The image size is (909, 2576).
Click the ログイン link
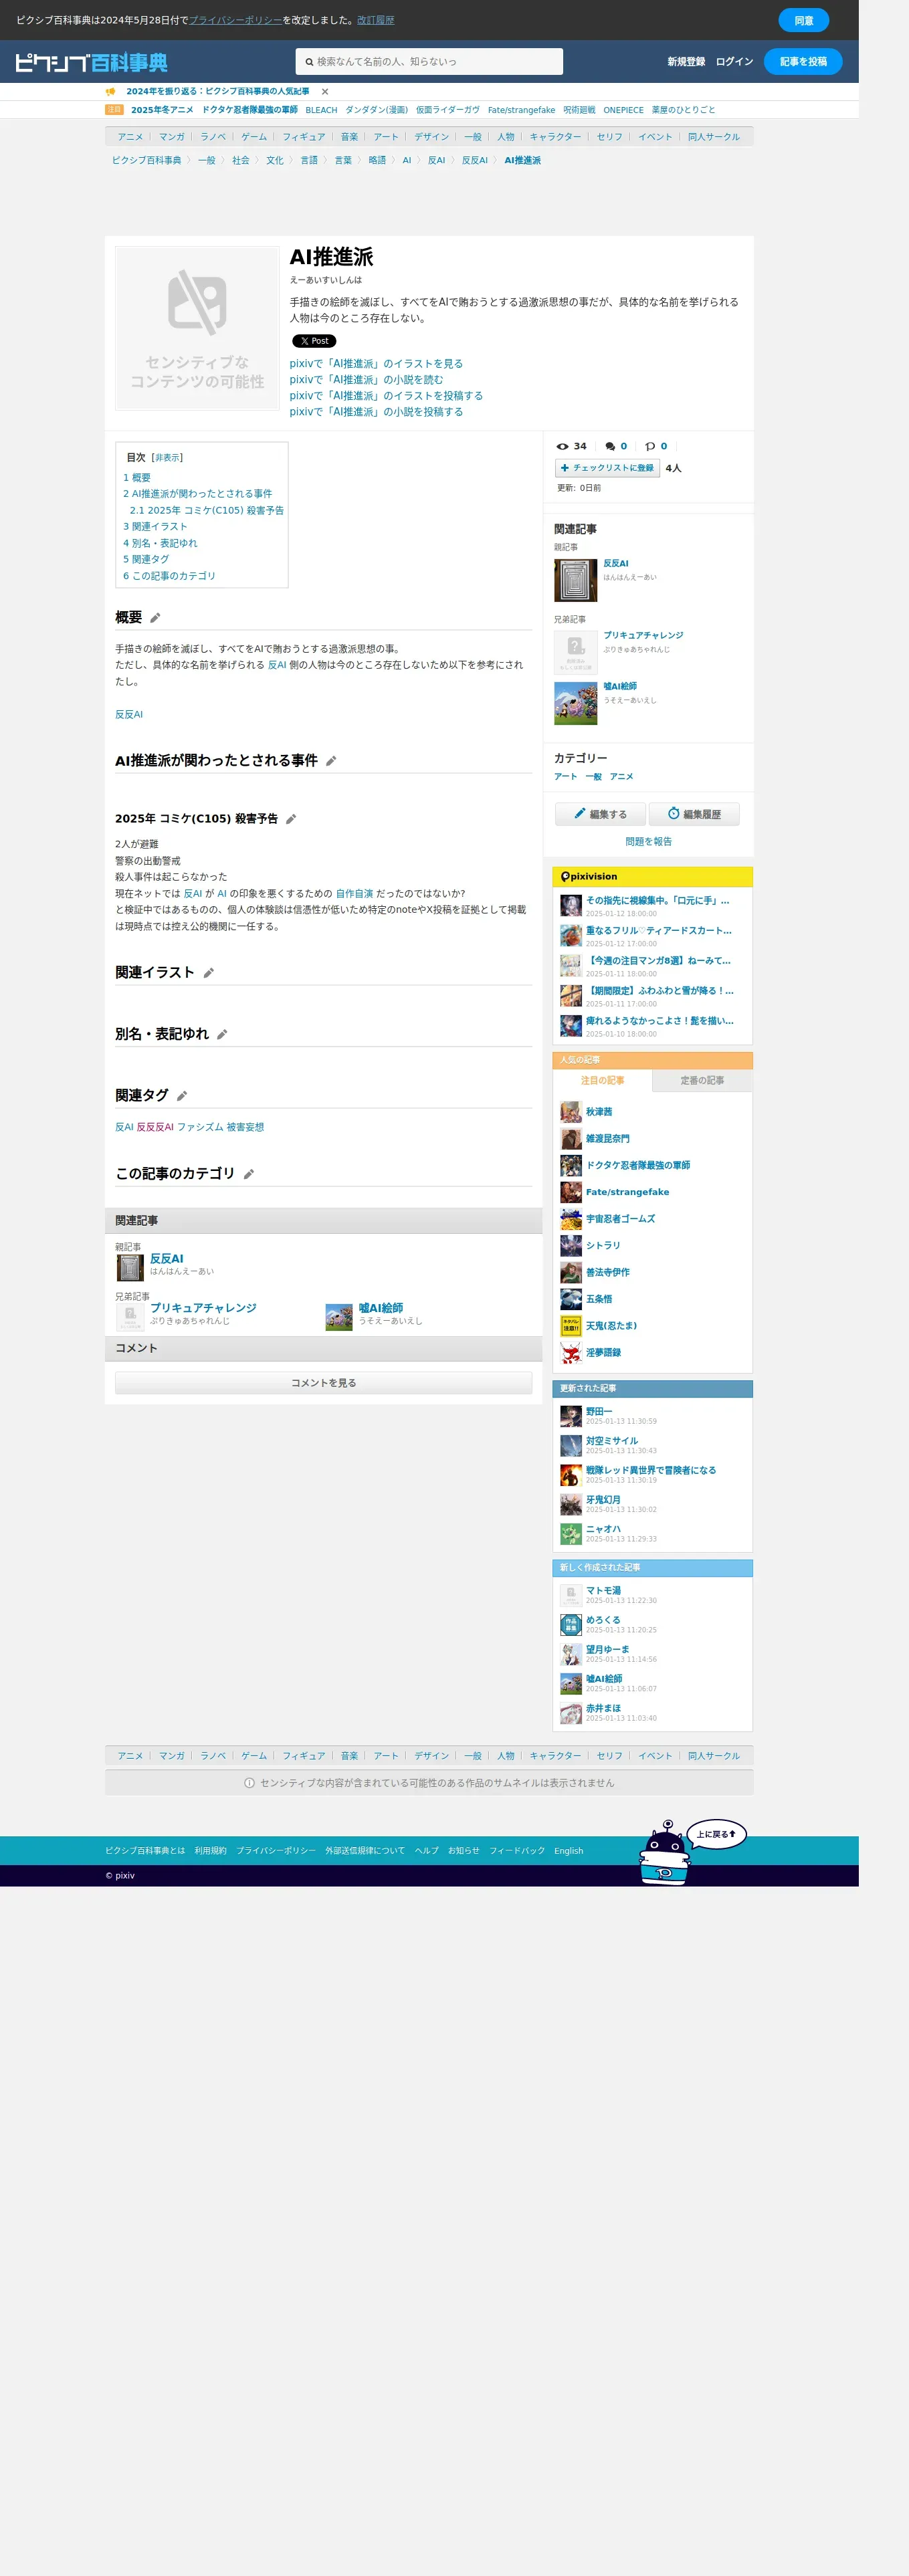coord(734,62)
